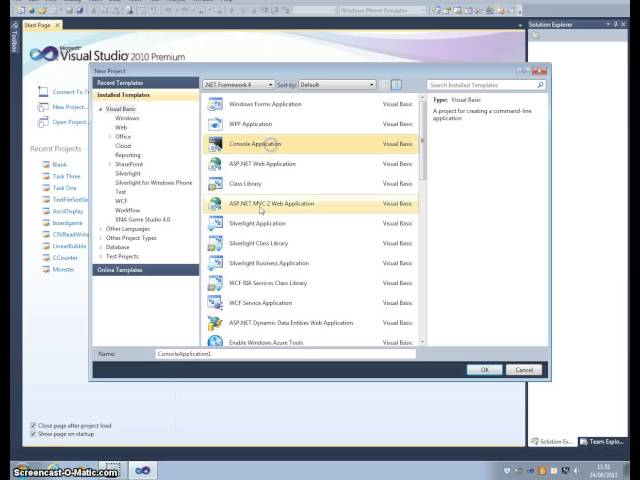Select the Silverlight Application template icon
Image resolution: width=640 pixels, height=480 pixels.
tap(215, 224)
